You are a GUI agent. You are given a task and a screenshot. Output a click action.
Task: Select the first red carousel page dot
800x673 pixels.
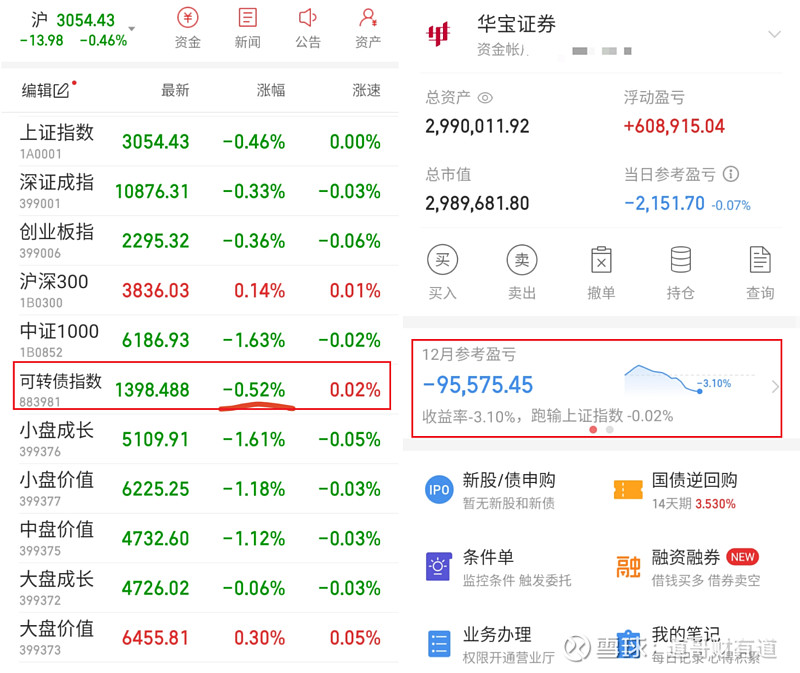(593, 430)
